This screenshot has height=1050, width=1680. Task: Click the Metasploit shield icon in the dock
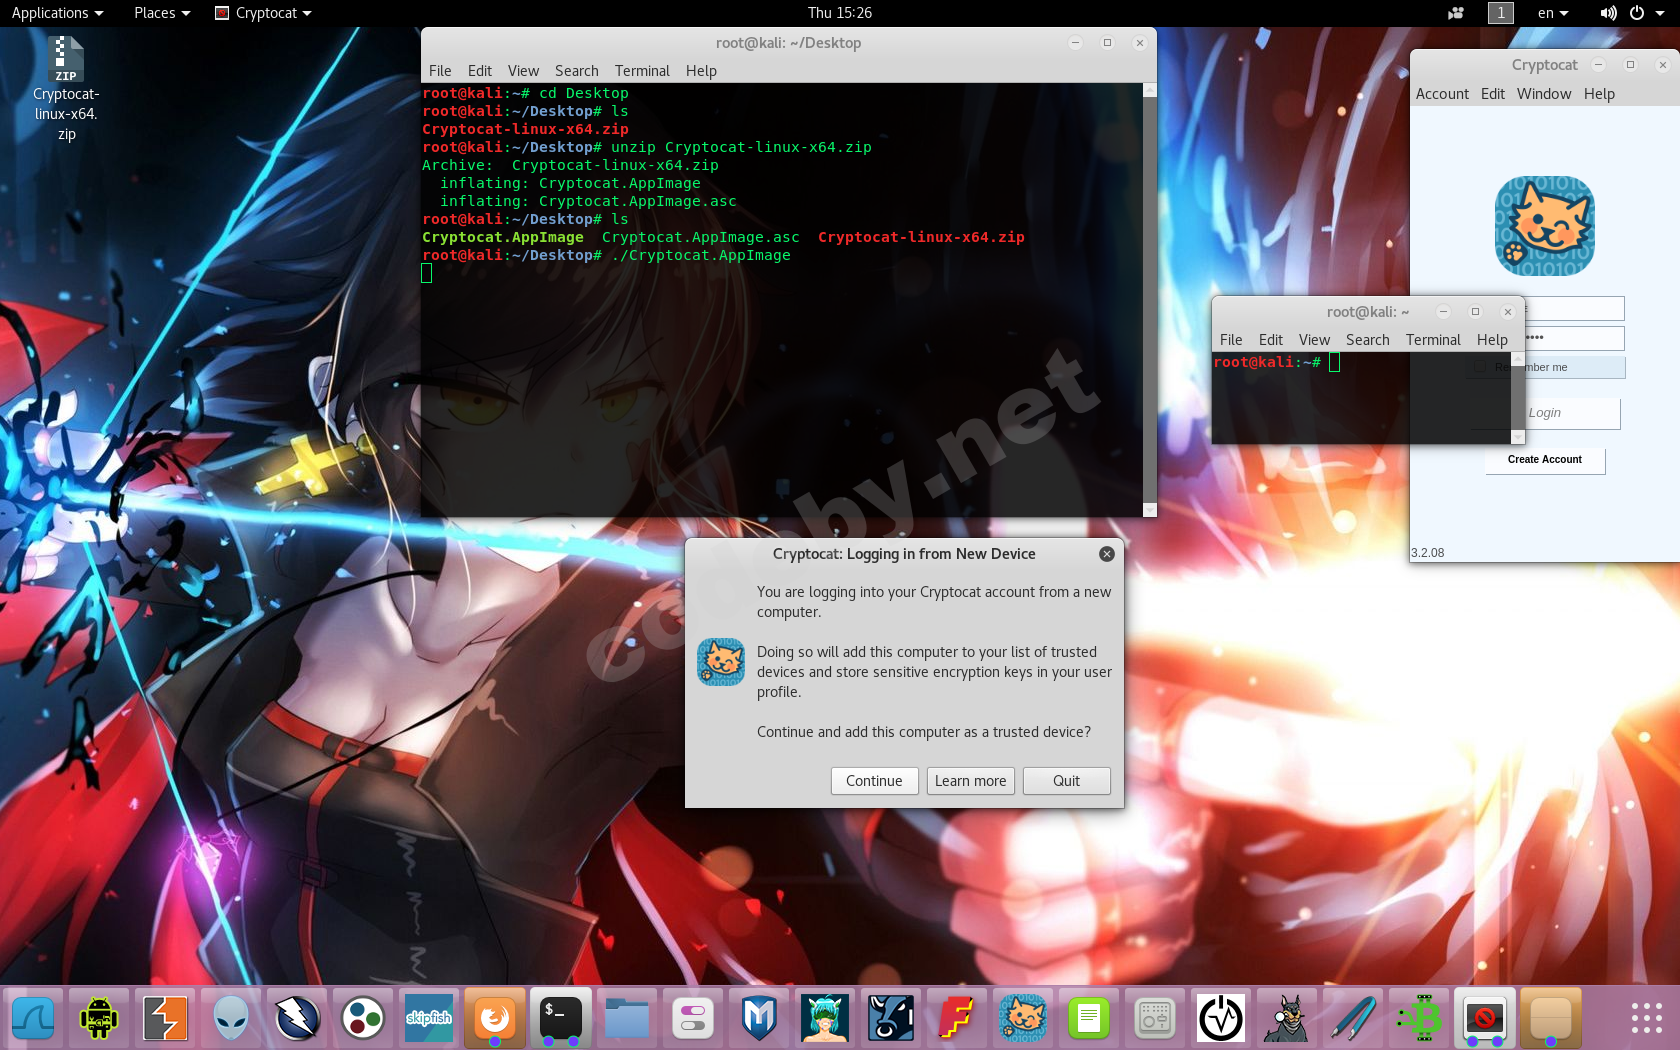pyautogui.click(x=759, y=1018)
